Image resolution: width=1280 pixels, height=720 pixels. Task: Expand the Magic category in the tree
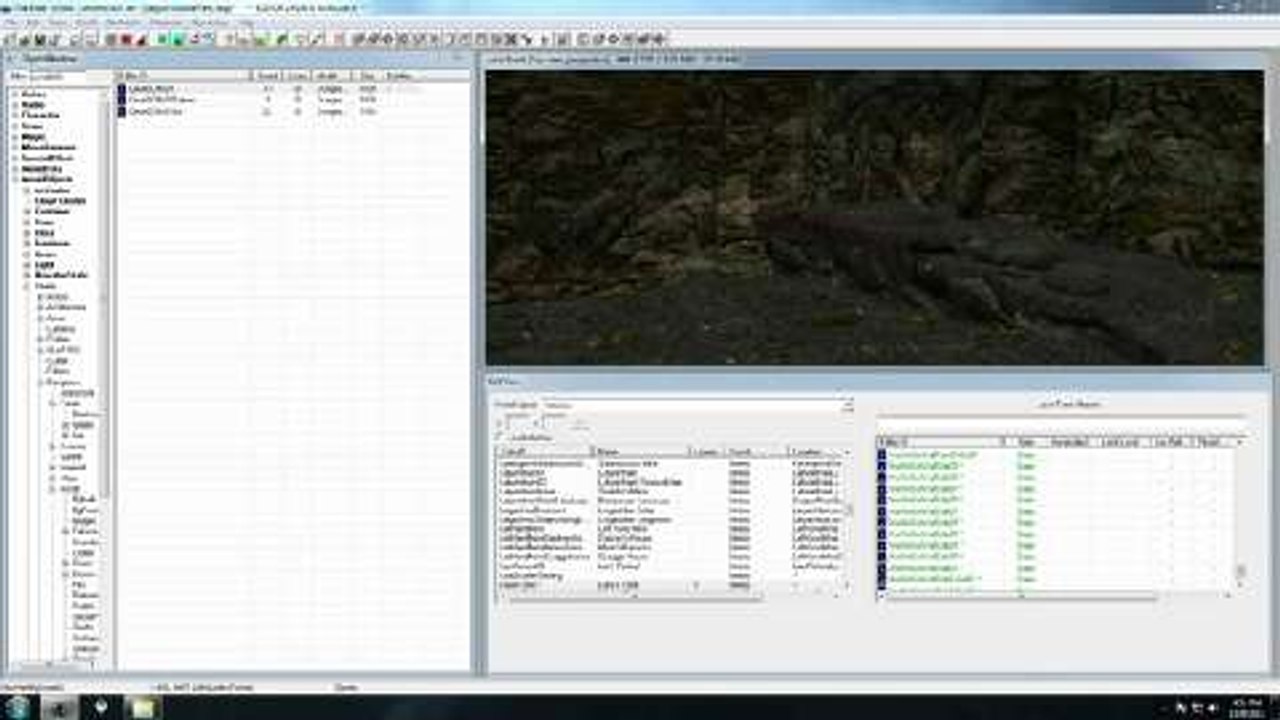[14, 136]
